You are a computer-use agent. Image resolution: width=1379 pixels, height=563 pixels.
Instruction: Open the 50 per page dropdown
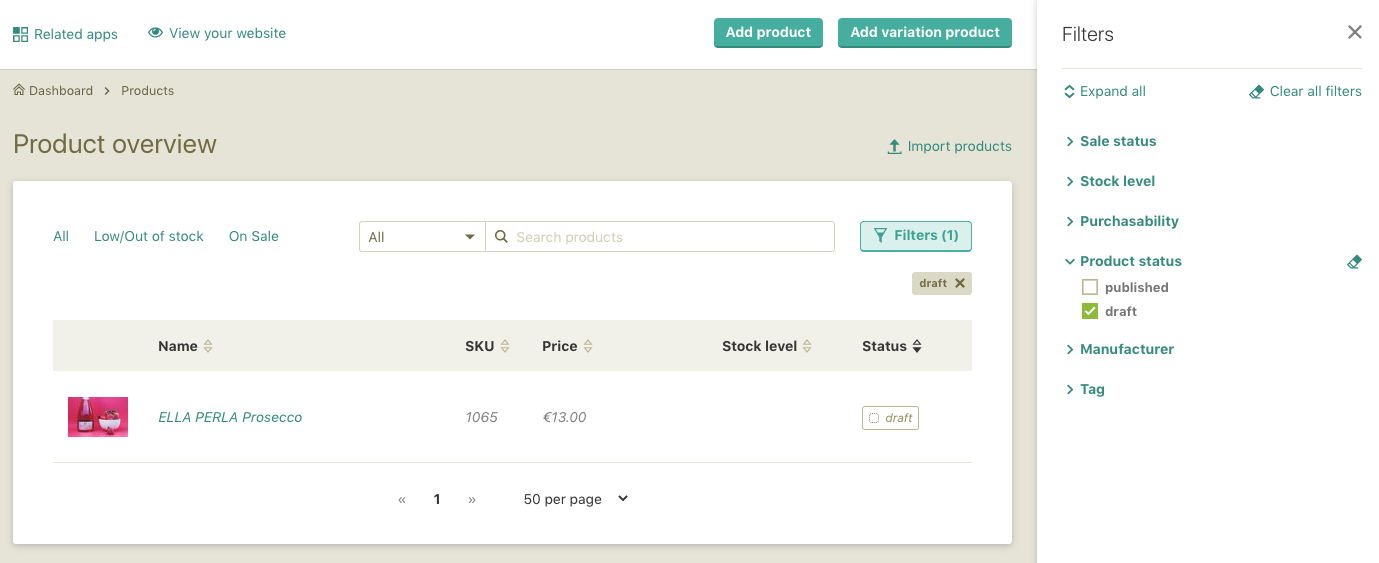pos(576,499)
